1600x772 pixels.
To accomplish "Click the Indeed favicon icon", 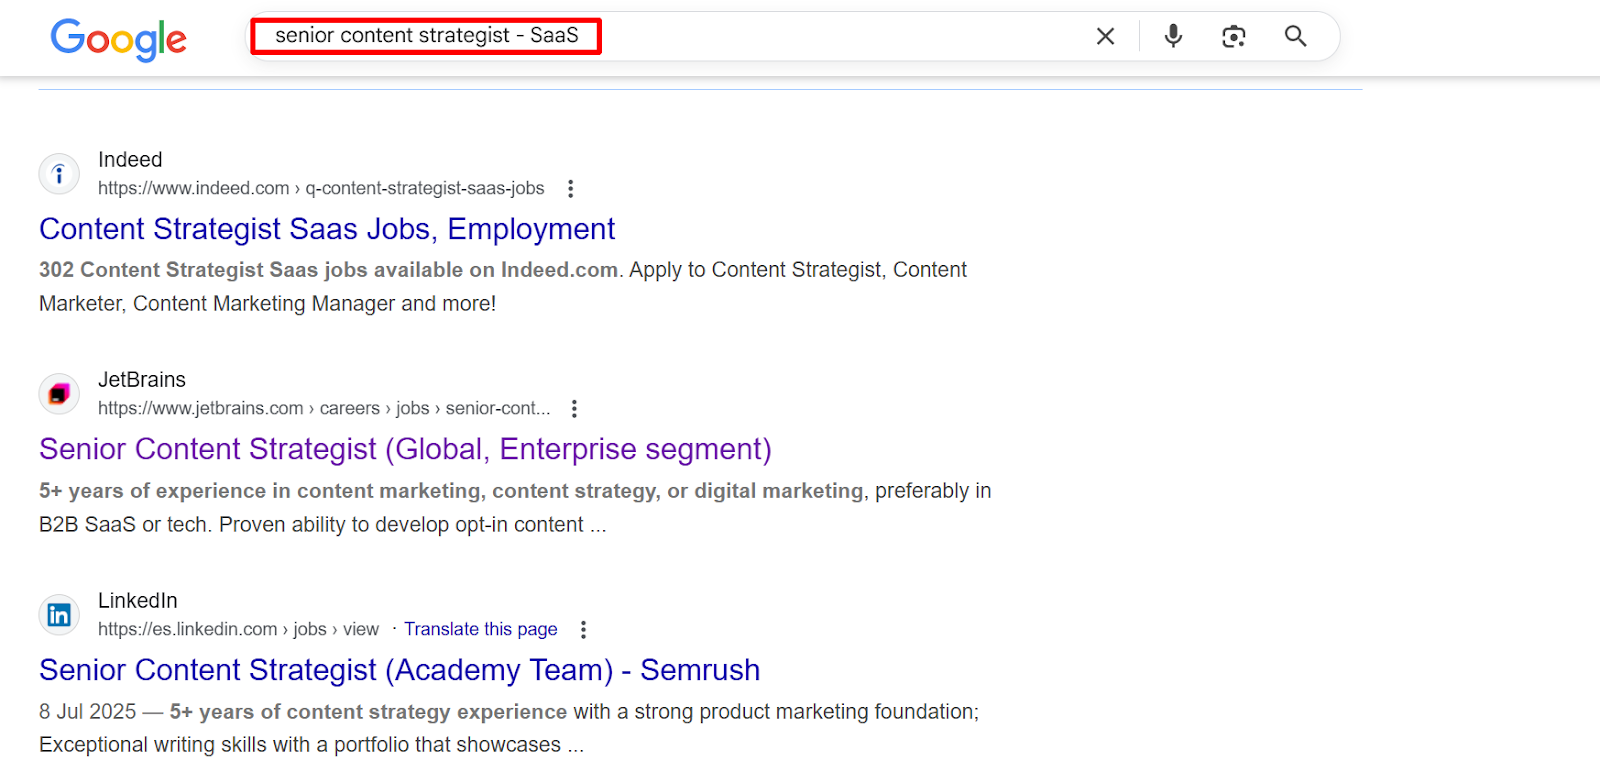I will 59,174.
